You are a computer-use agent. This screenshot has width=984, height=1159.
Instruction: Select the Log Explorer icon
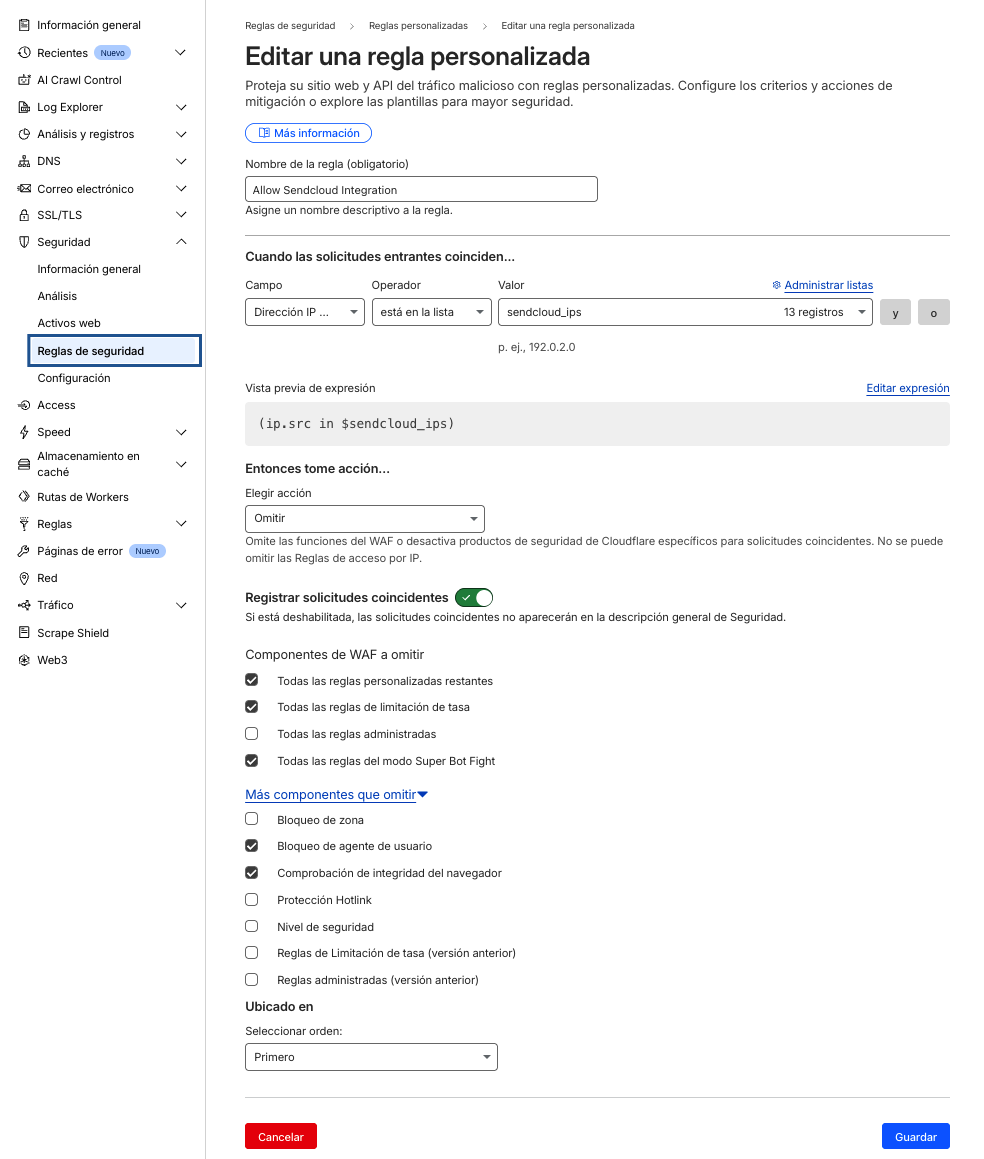click(x=22, y=106)
